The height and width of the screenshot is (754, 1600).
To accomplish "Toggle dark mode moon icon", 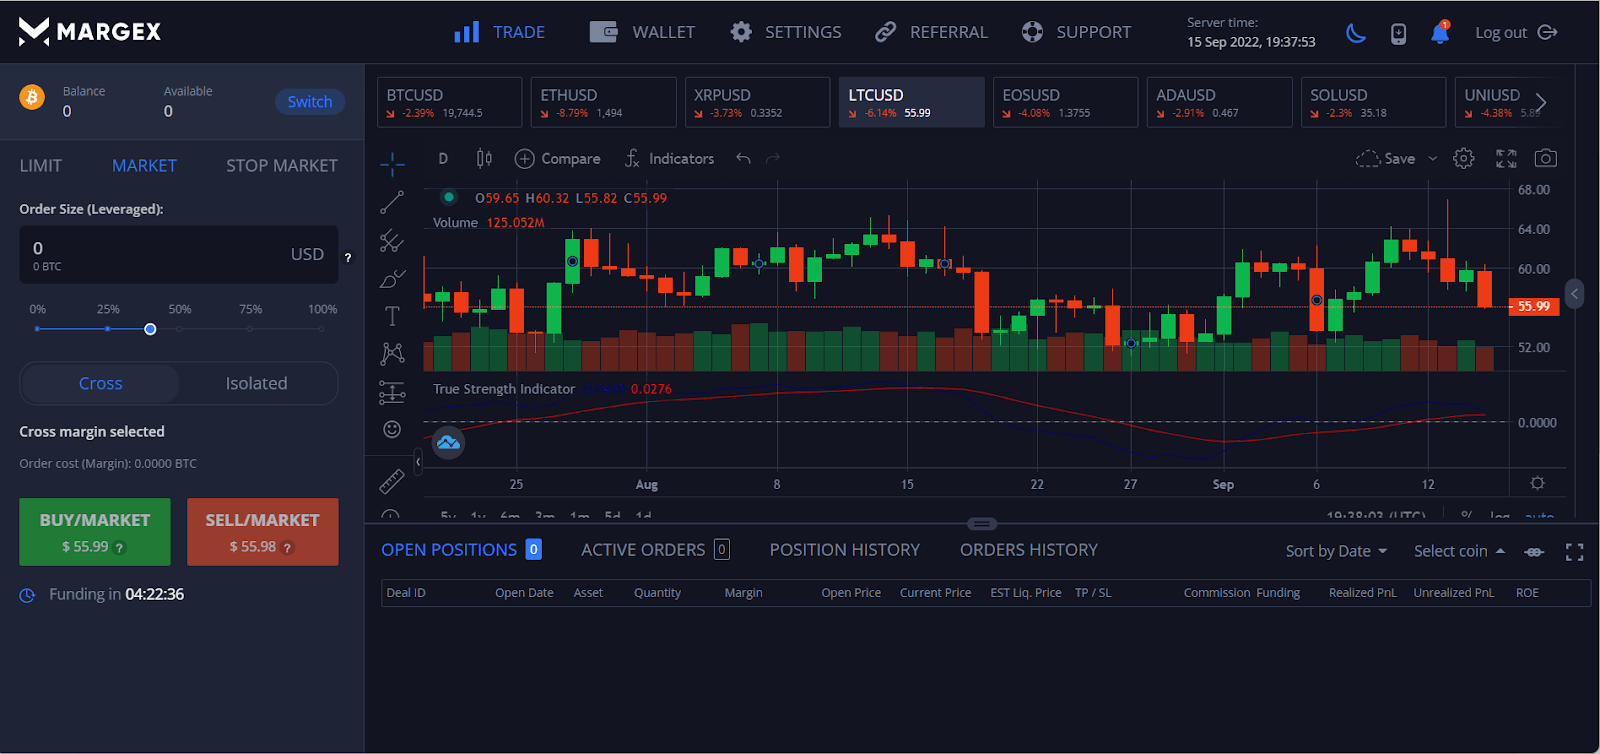I will [x=1356, y=33].
